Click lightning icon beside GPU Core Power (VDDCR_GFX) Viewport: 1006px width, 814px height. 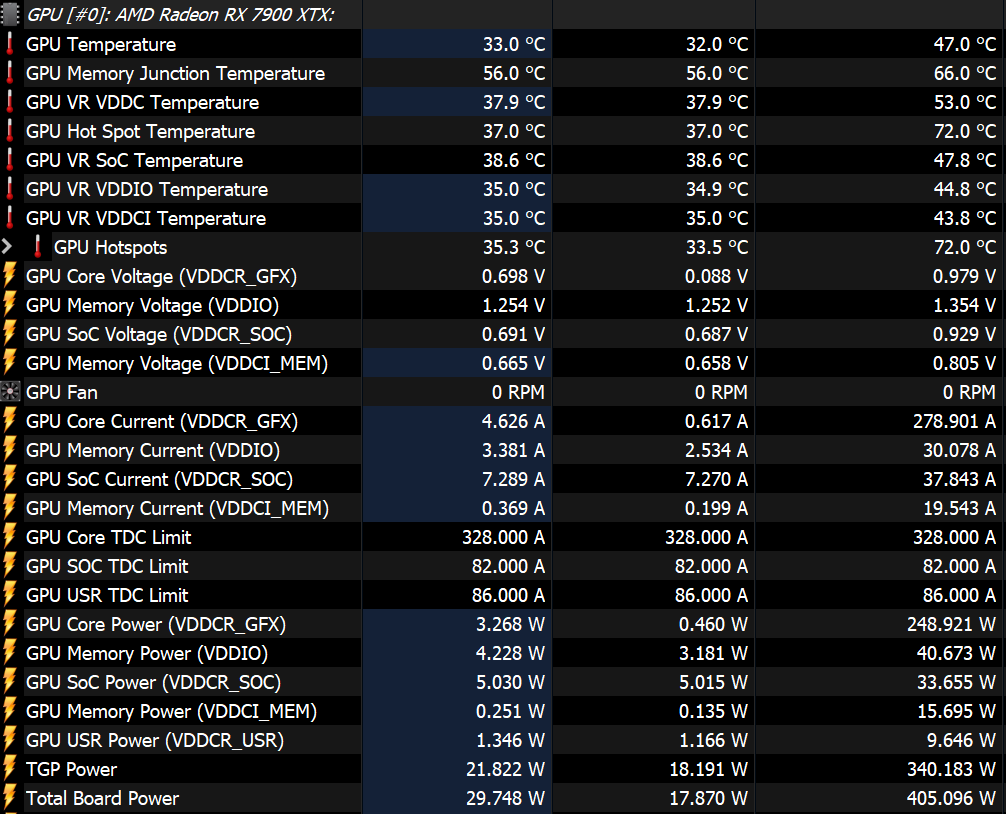(10, 623)
